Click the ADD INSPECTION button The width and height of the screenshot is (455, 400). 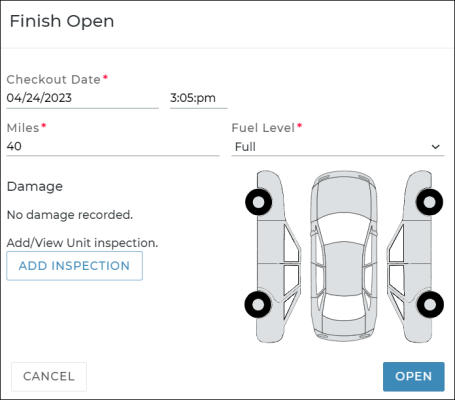click(74, 266)
